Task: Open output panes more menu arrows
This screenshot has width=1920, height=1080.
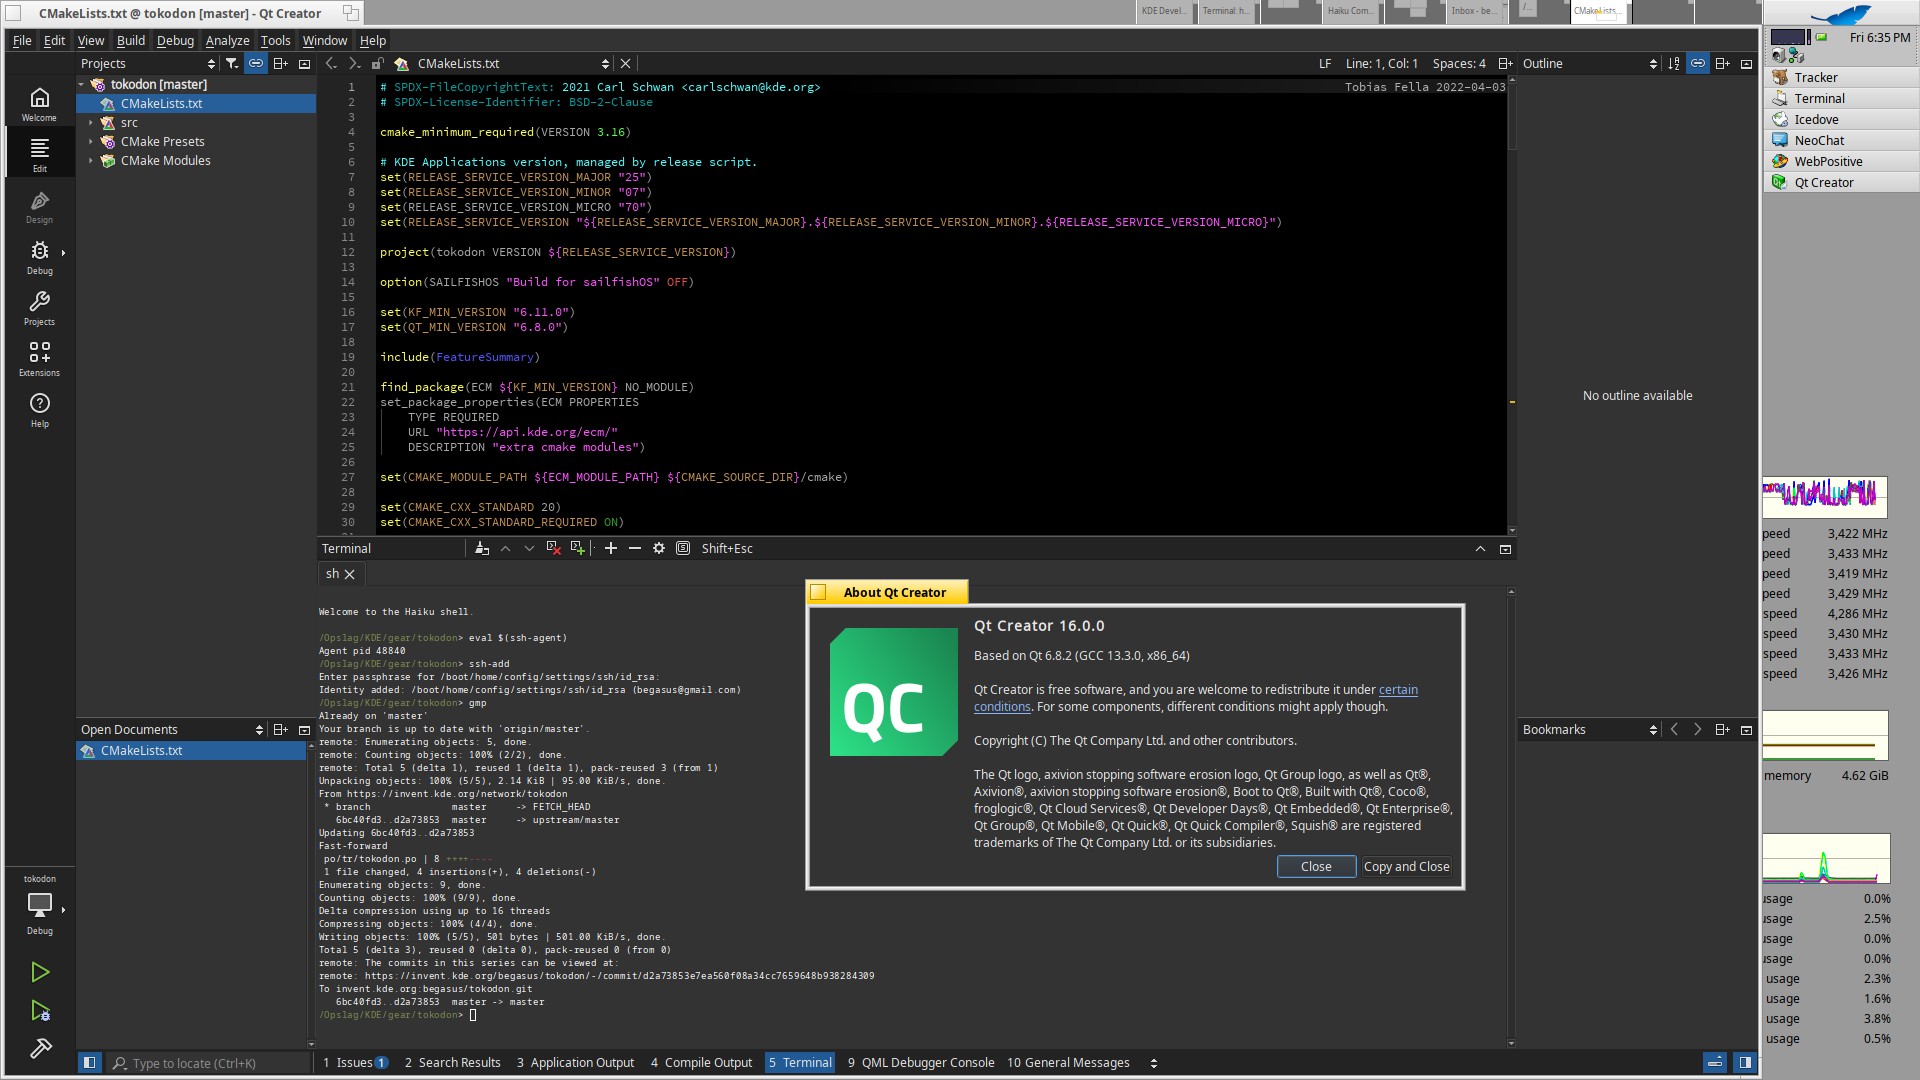Action: [1154, 1063]
